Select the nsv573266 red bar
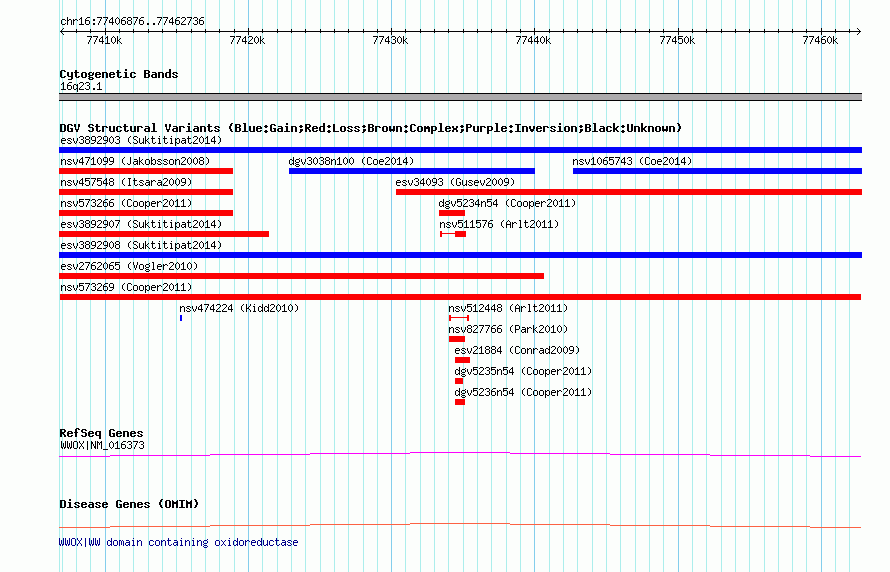The height and width of the screenshot is (572, 890). (x=146, y=213)
